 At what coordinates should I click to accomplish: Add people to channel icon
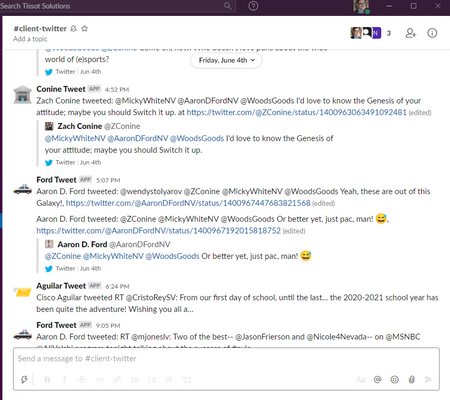(411, 33)
